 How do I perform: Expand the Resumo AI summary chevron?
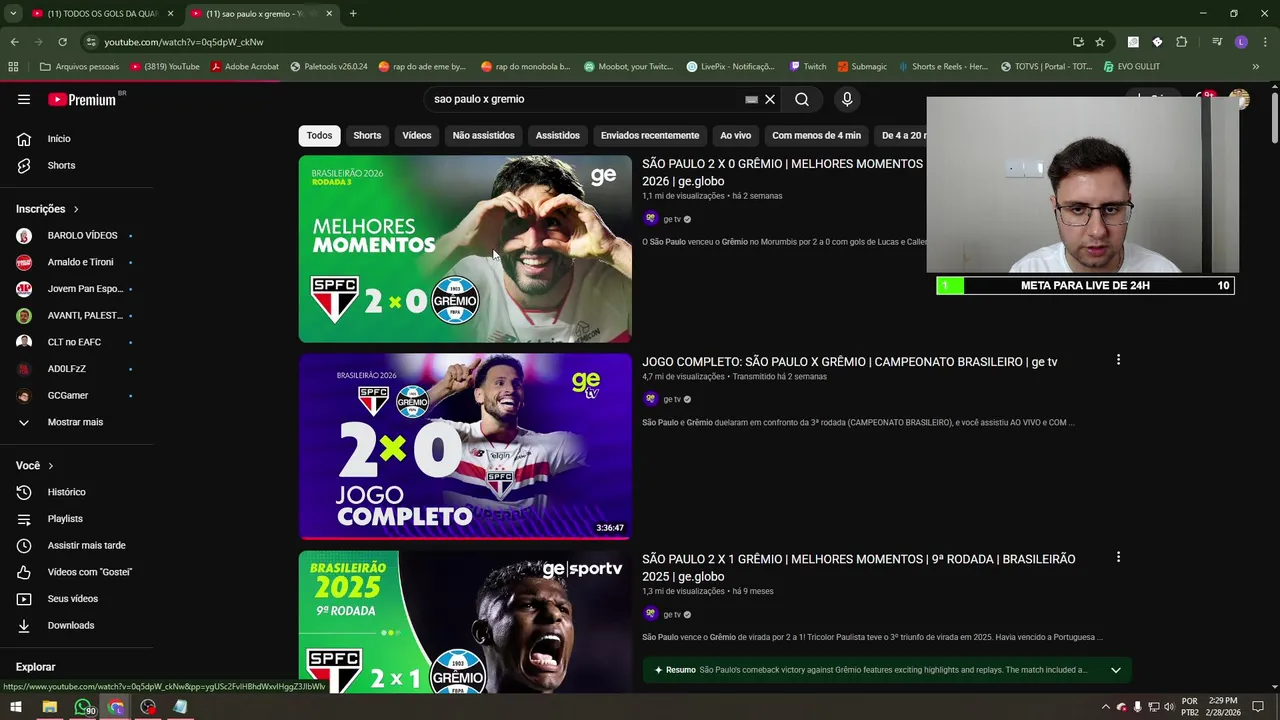1115,670
